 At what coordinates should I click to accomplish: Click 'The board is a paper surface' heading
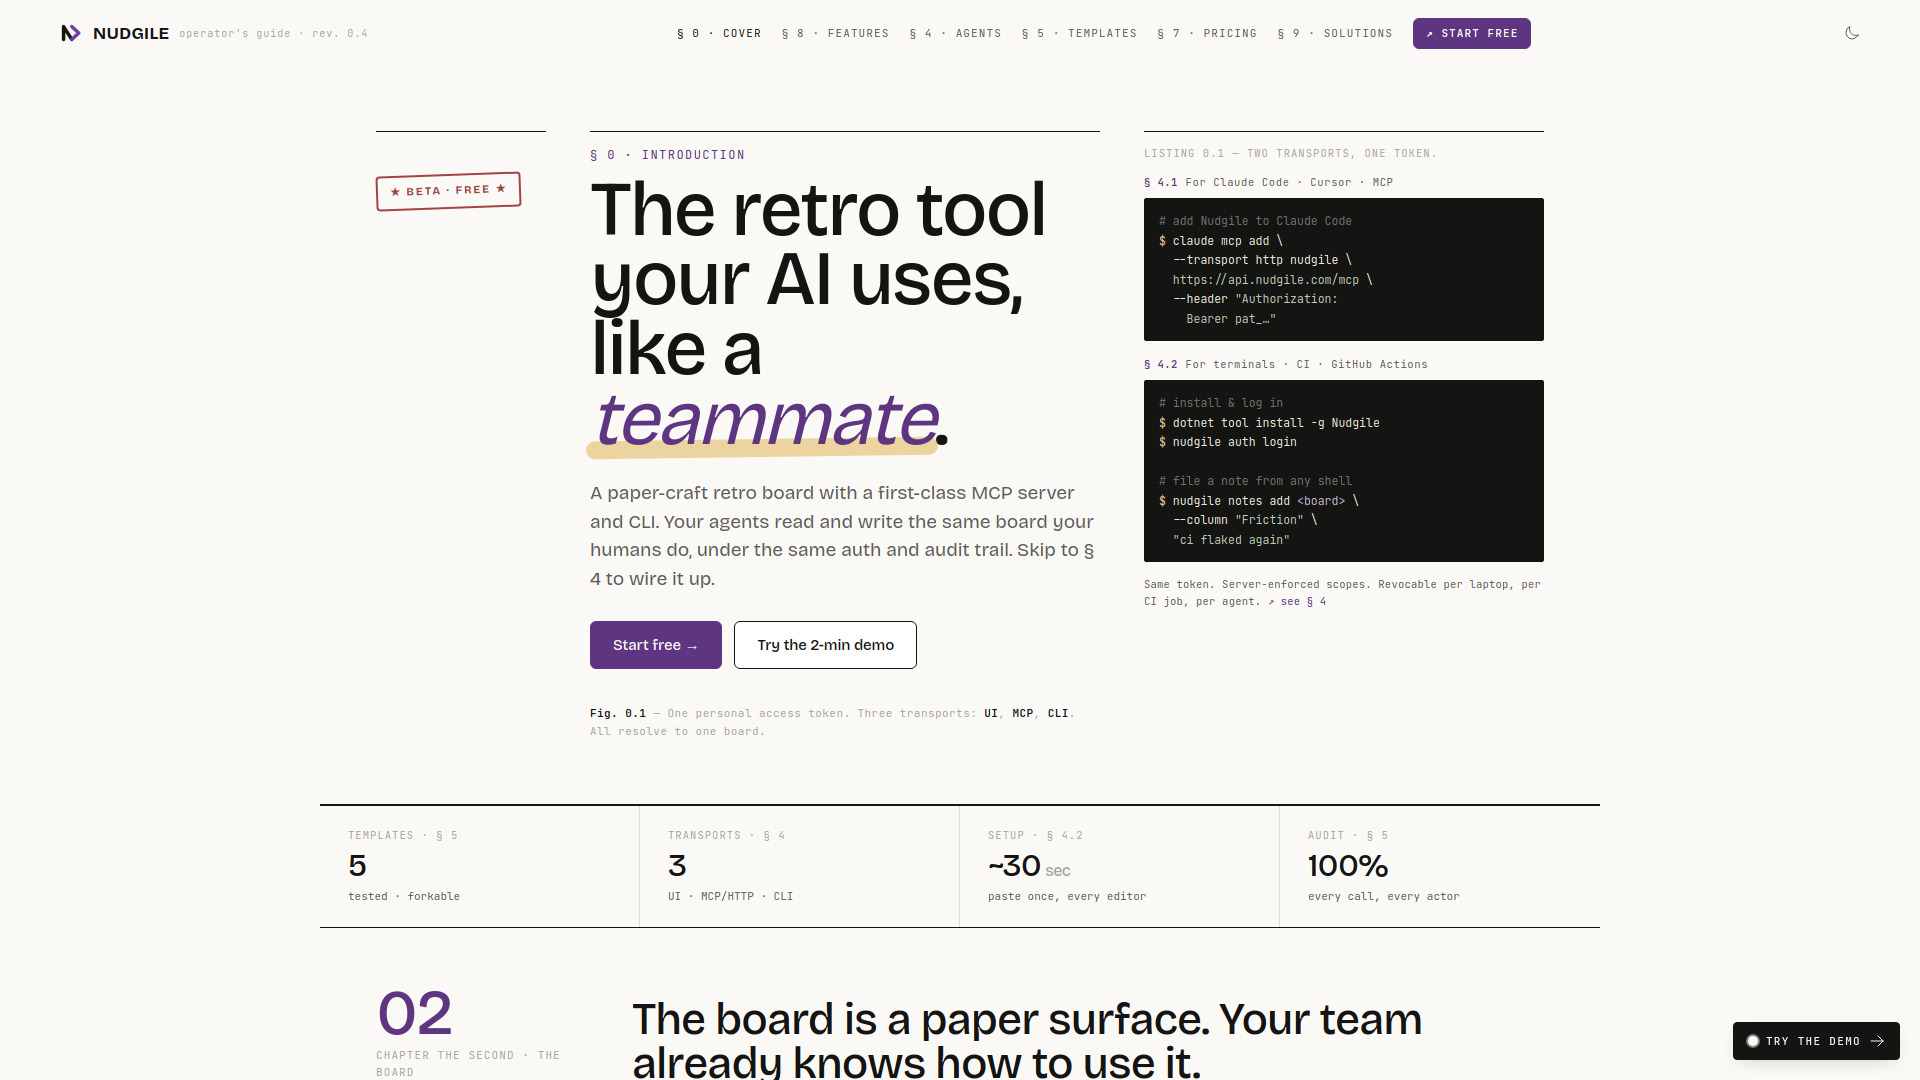point(1027,1040)
